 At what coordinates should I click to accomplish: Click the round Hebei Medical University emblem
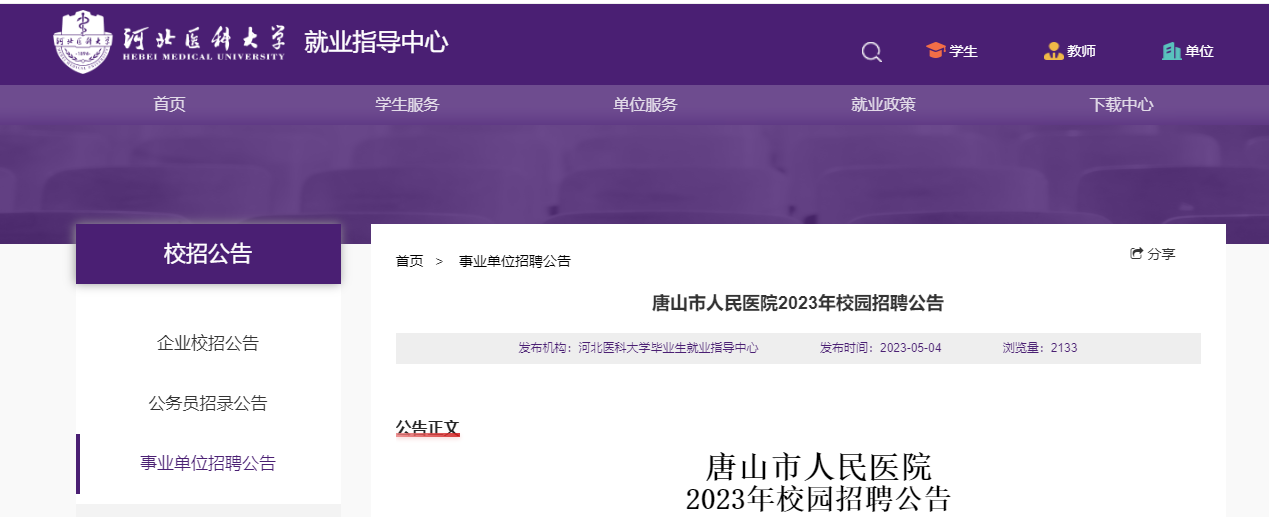coord(82,42)
